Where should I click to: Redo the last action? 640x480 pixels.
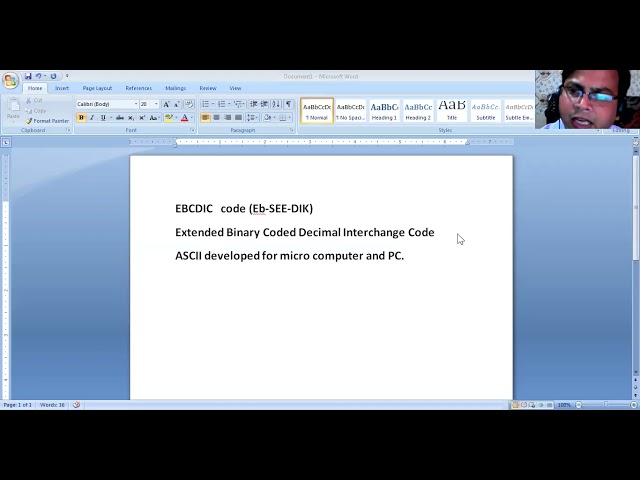(x=53, y=76)
